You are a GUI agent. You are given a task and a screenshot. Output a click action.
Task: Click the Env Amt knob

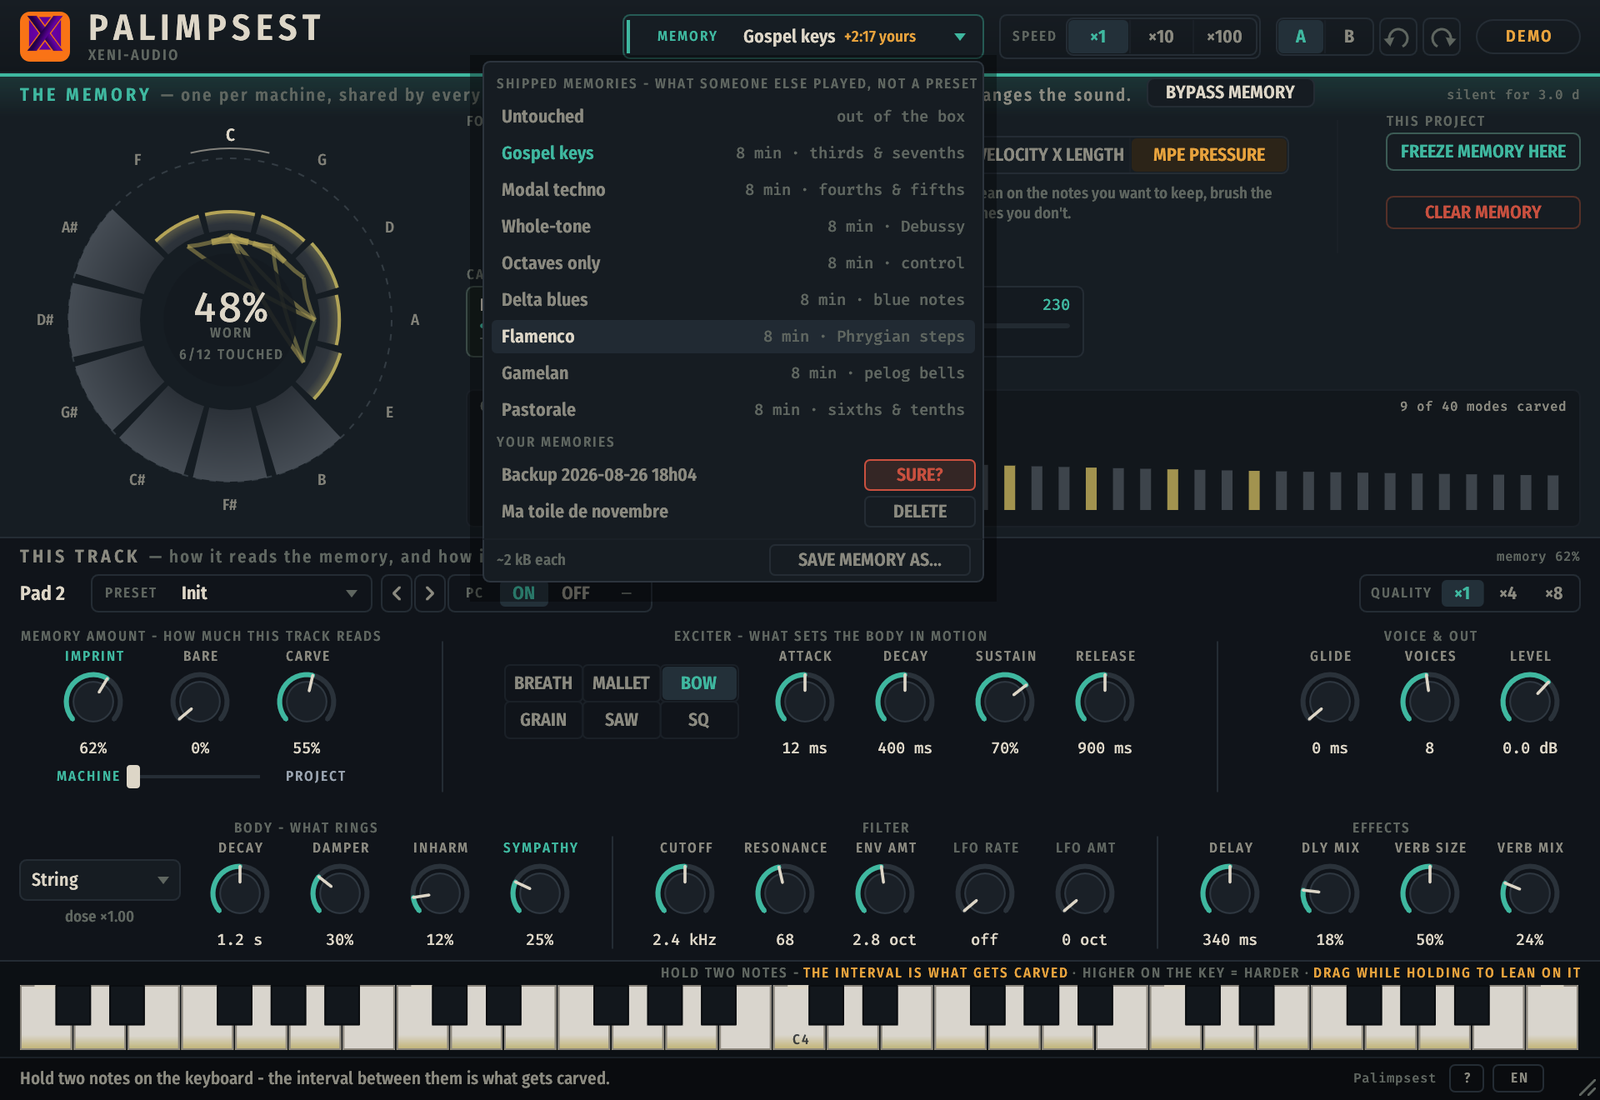click(885, 891)
